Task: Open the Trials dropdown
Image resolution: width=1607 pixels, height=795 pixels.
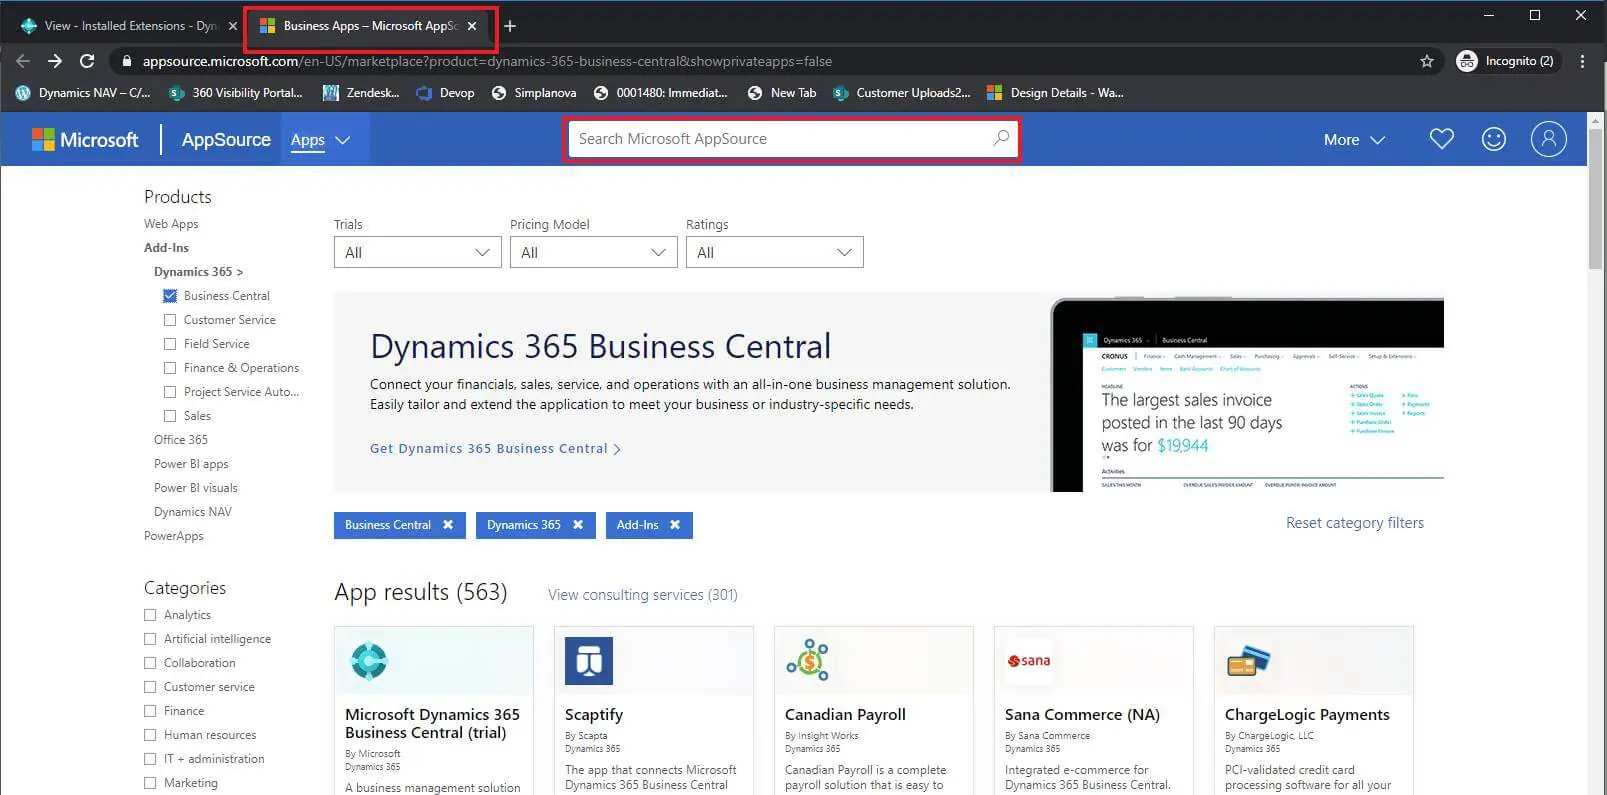Action: pyautogui.click(x=417, y=252)
